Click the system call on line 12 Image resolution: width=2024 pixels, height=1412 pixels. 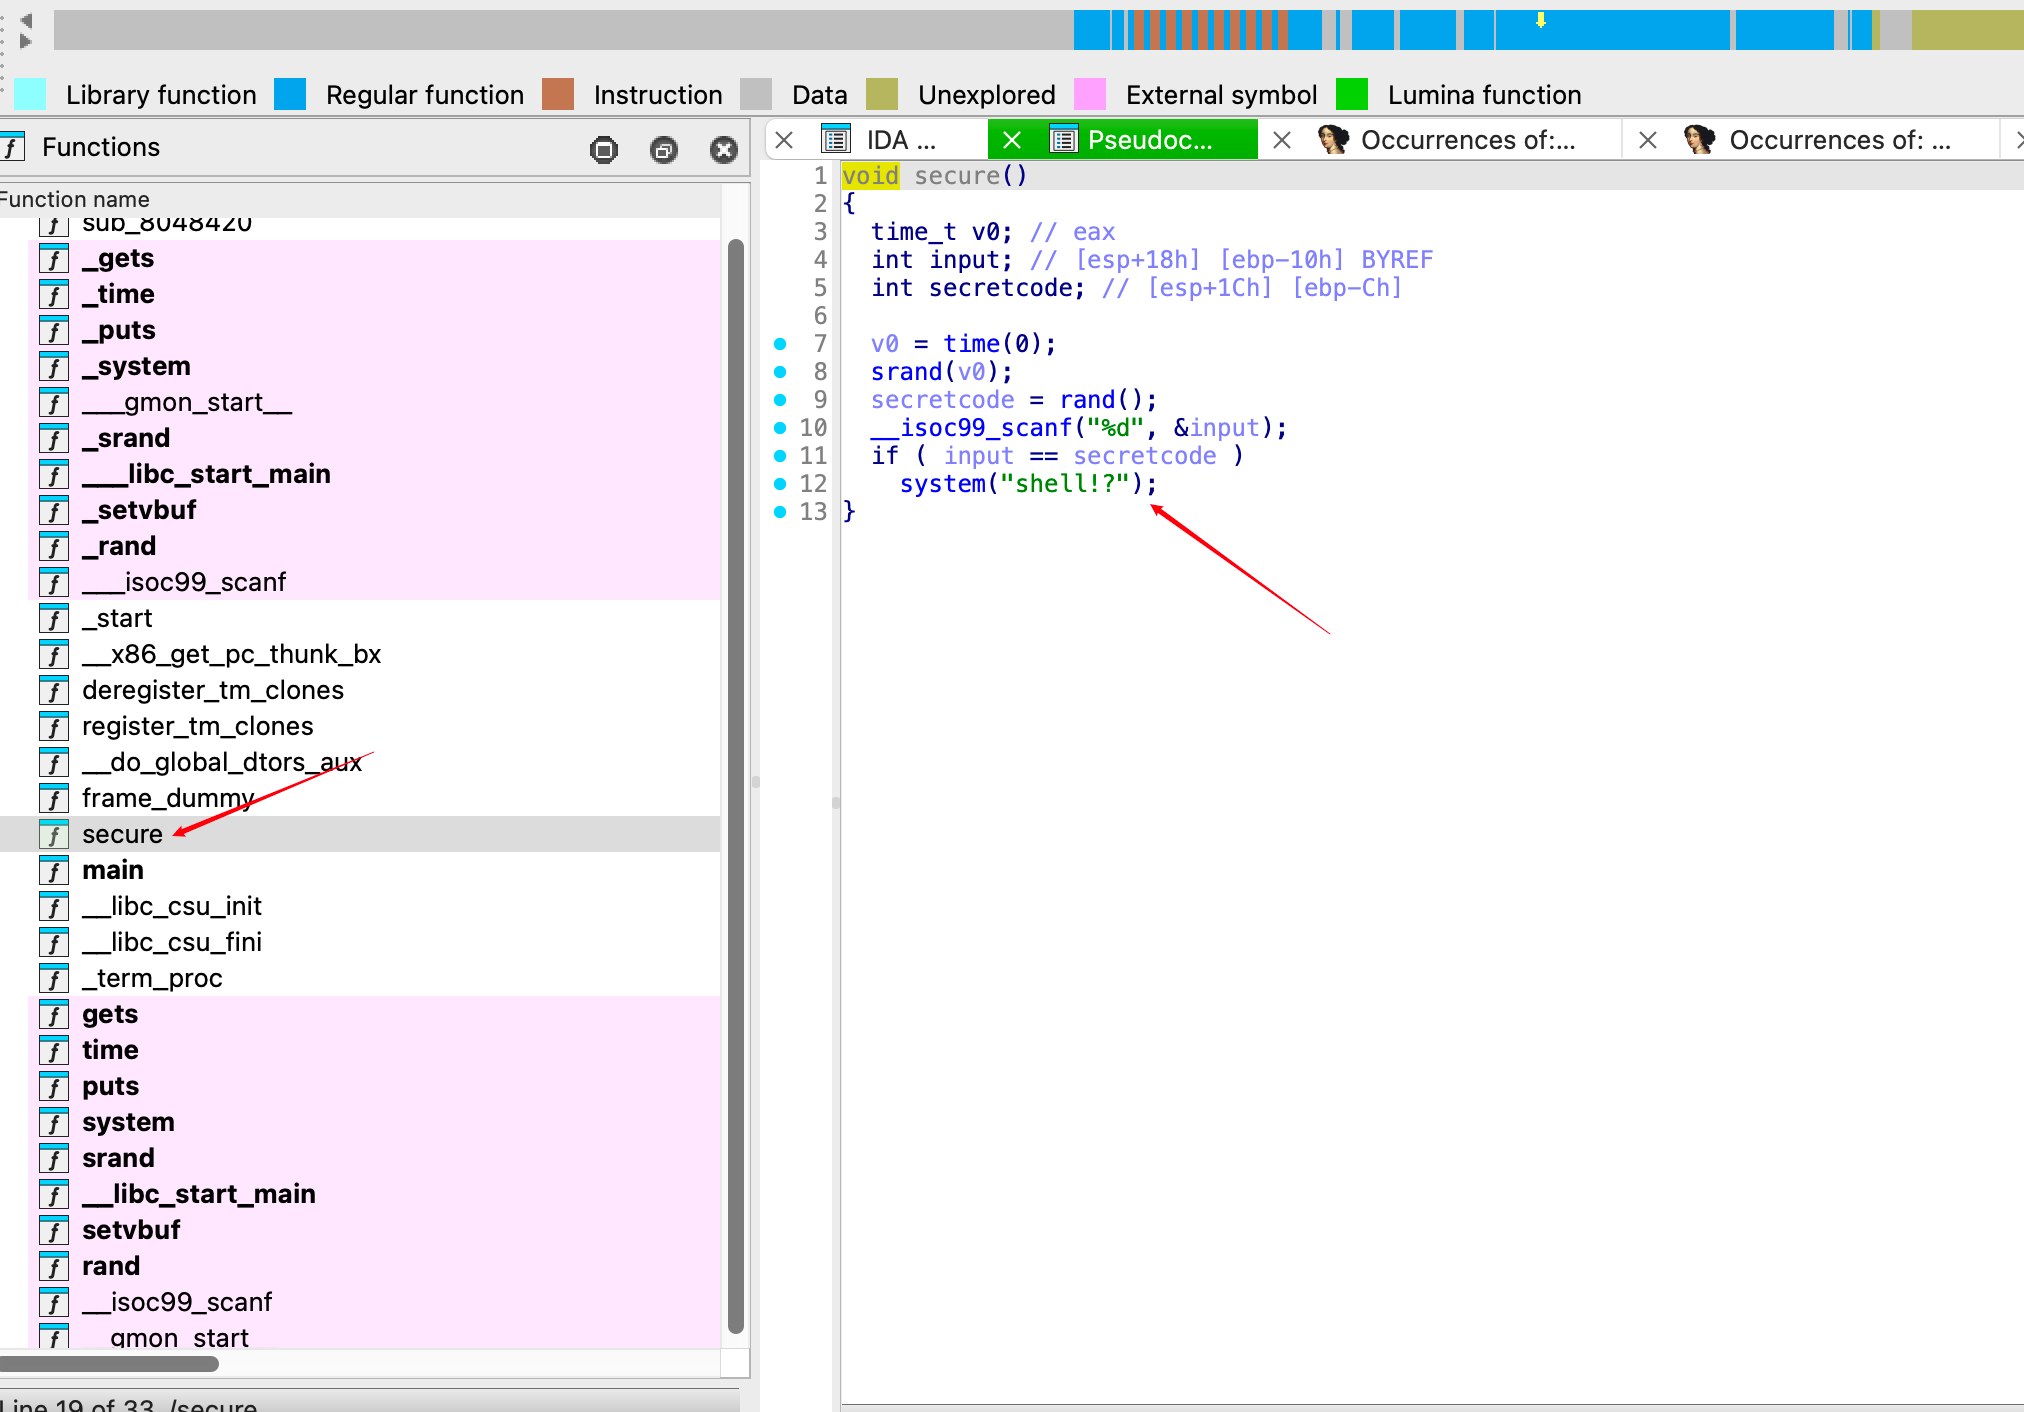[942, 484]
